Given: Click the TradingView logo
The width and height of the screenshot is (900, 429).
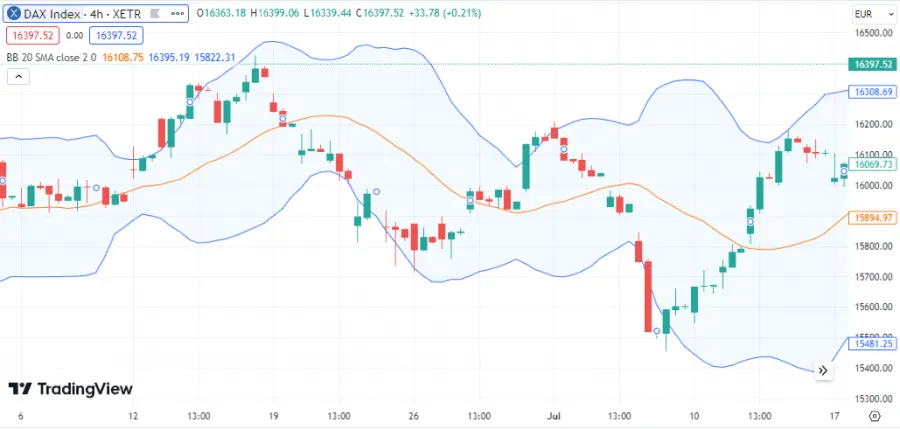Looking at the screenshot, I should [70, 389].
